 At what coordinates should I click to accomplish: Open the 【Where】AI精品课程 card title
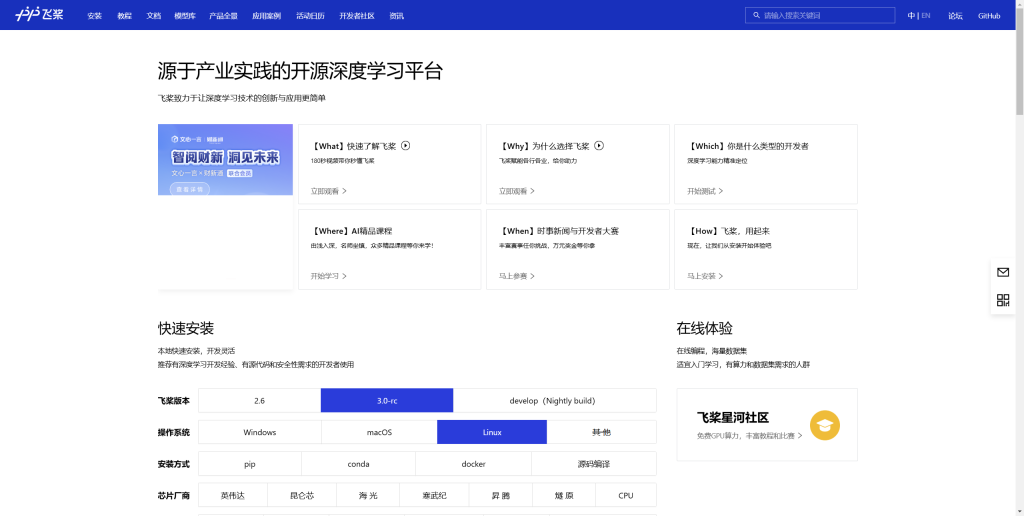point(351,231)
